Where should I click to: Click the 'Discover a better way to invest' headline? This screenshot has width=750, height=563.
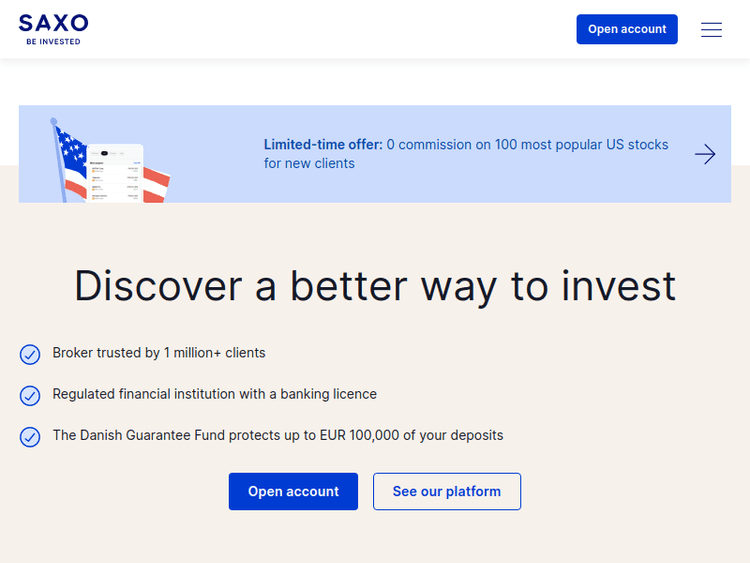coord(375,286)
